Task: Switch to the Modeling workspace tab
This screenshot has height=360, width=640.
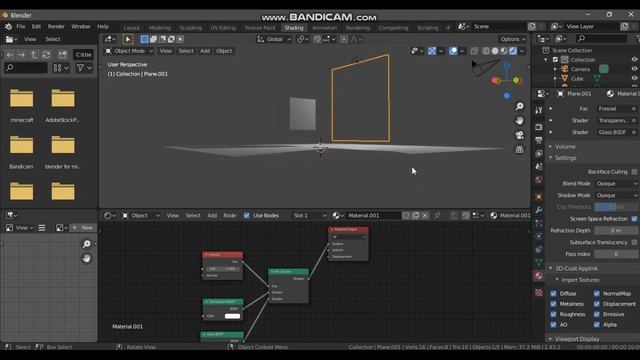Action: click(160, 28)
